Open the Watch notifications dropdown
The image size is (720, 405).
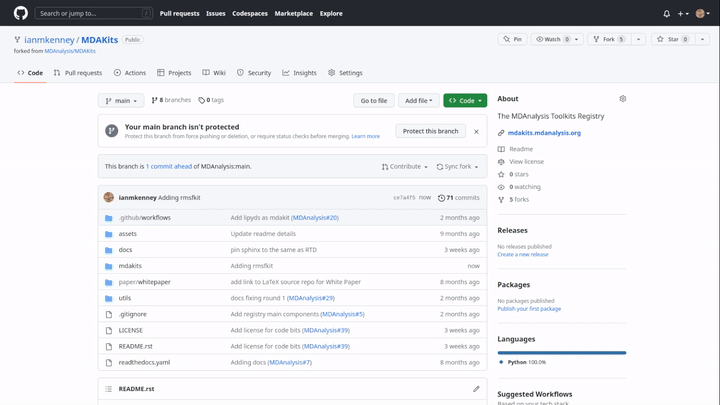[x=557, y=39]
